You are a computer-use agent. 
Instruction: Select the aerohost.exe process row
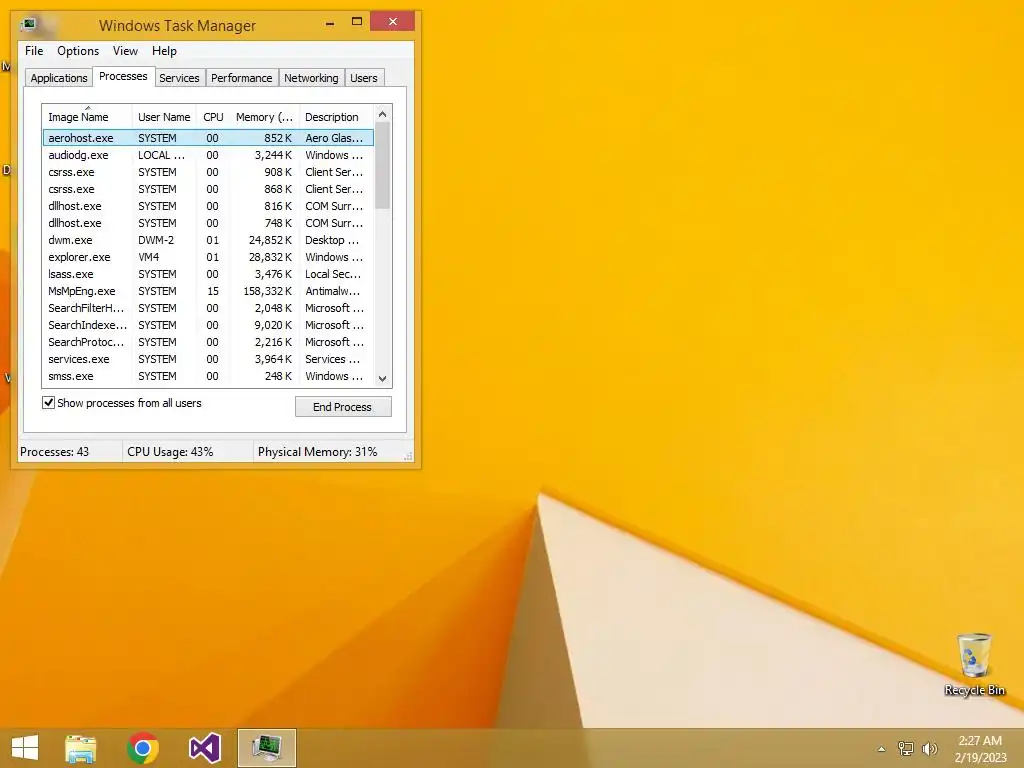click(208, 138)
